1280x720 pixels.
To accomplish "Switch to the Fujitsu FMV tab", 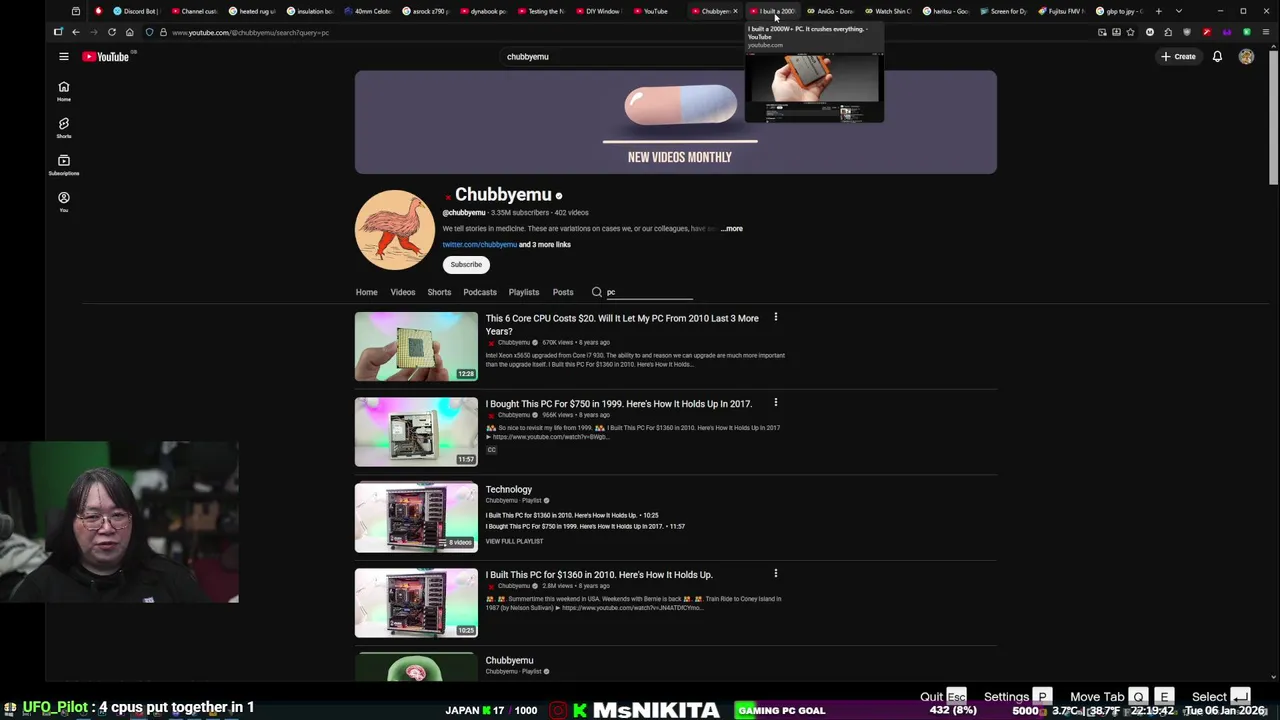I will pyautogui.click(x=1063, y=11).
